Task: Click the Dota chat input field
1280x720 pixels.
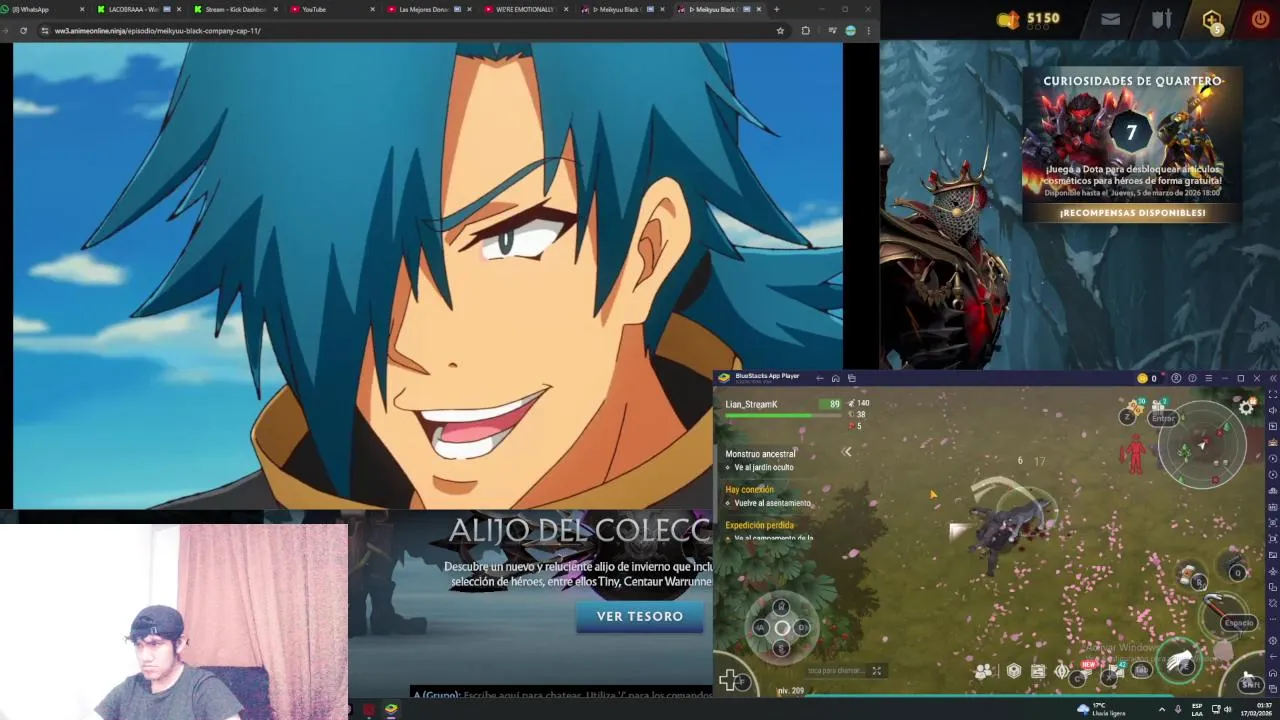Action: (563, 695)
